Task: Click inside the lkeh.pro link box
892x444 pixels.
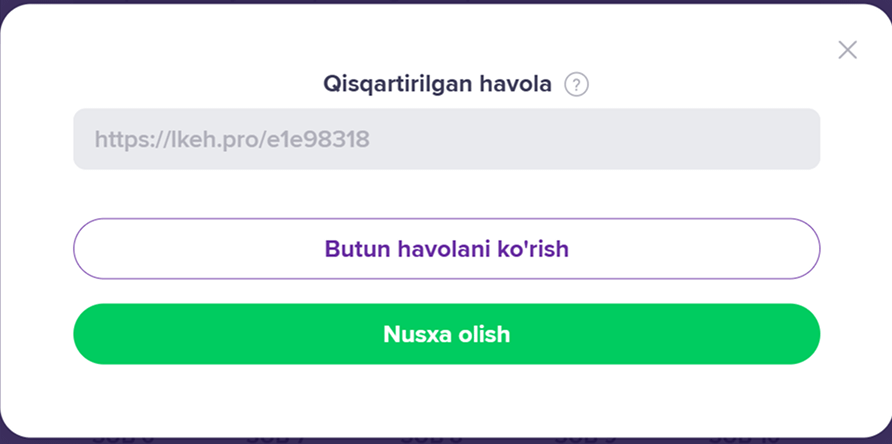Action: 446,139
